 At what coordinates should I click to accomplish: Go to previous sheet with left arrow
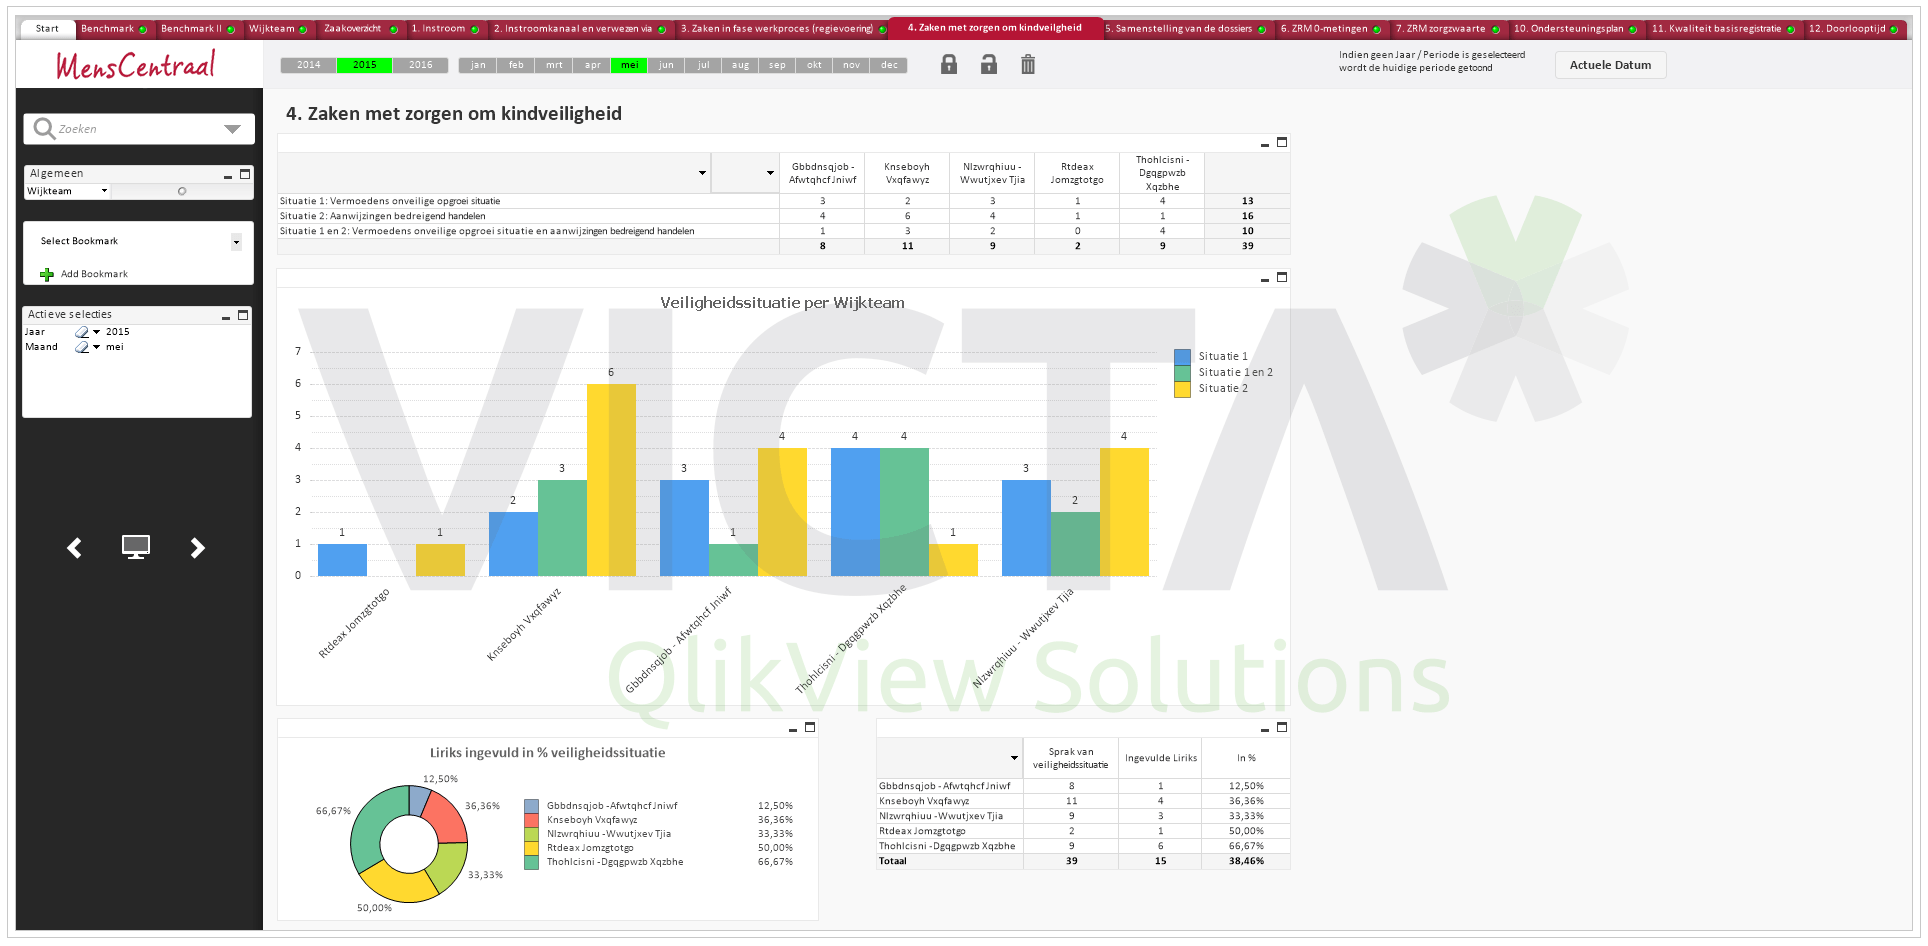[74, 547]
